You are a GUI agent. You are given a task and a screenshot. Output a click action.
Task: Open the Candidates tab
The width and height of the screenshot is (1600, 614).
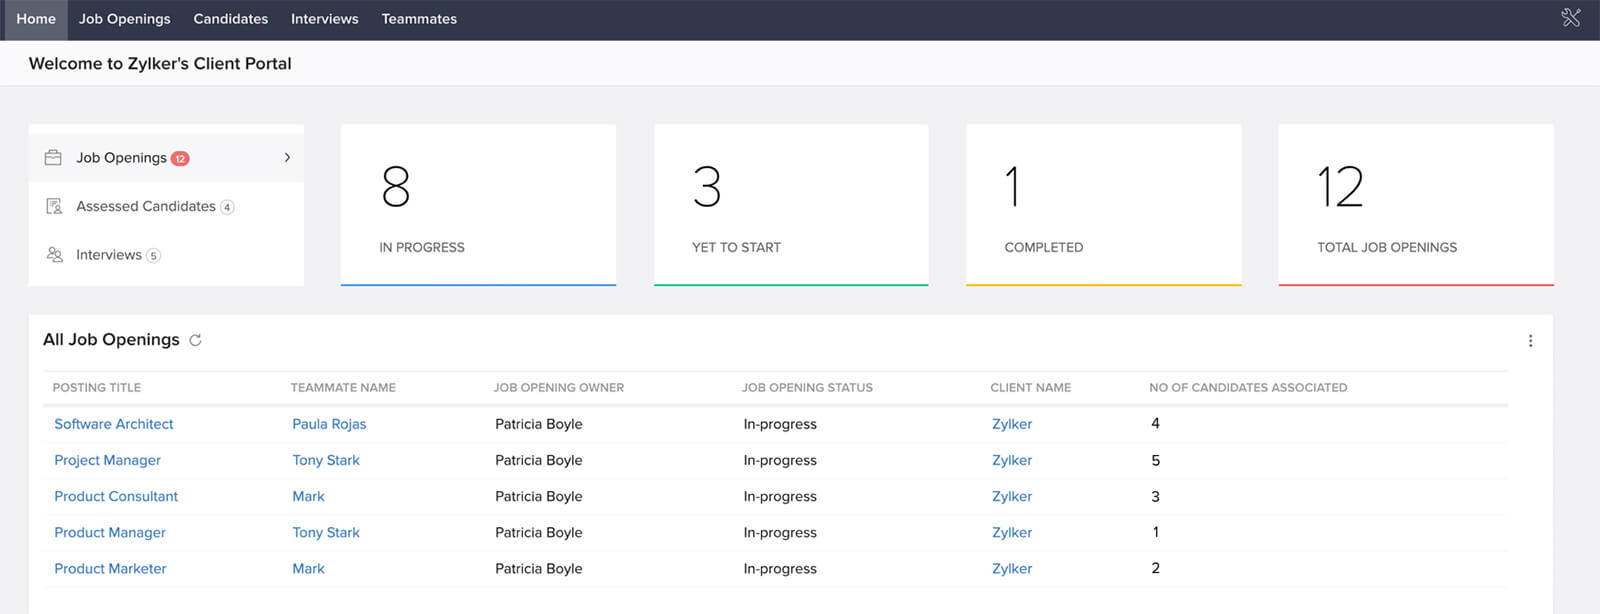point(230,19)
